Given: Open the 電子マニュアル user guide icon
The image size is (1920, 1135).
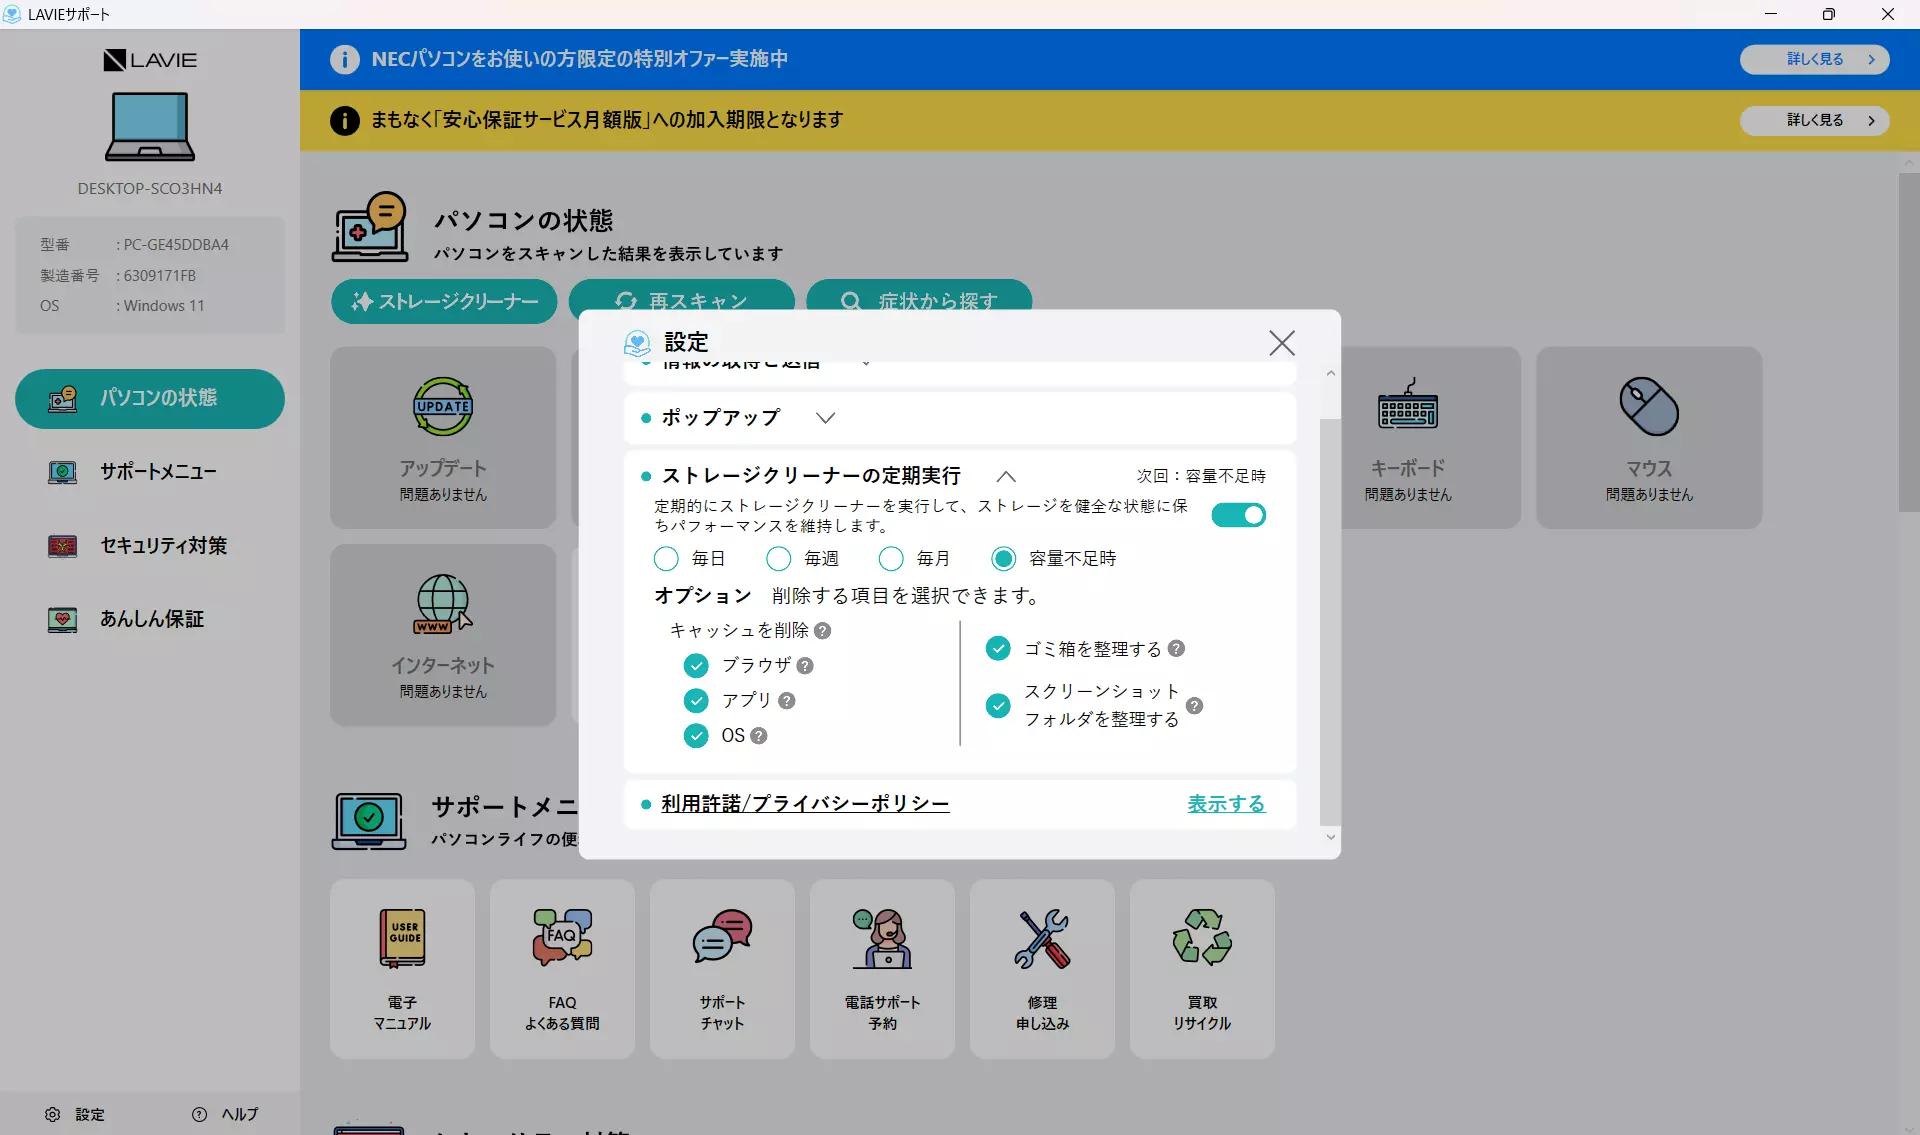Looking at the screenshot, I should 402,938.
